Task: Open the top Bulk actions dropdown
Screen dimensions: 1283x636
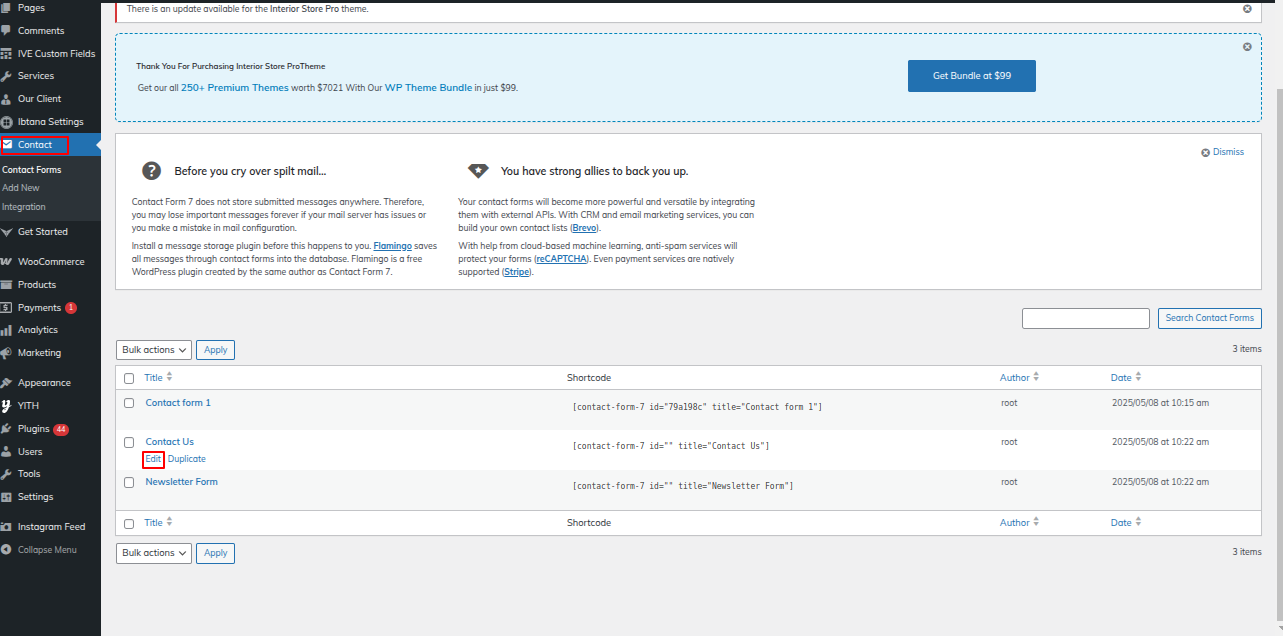Action: 154,350
